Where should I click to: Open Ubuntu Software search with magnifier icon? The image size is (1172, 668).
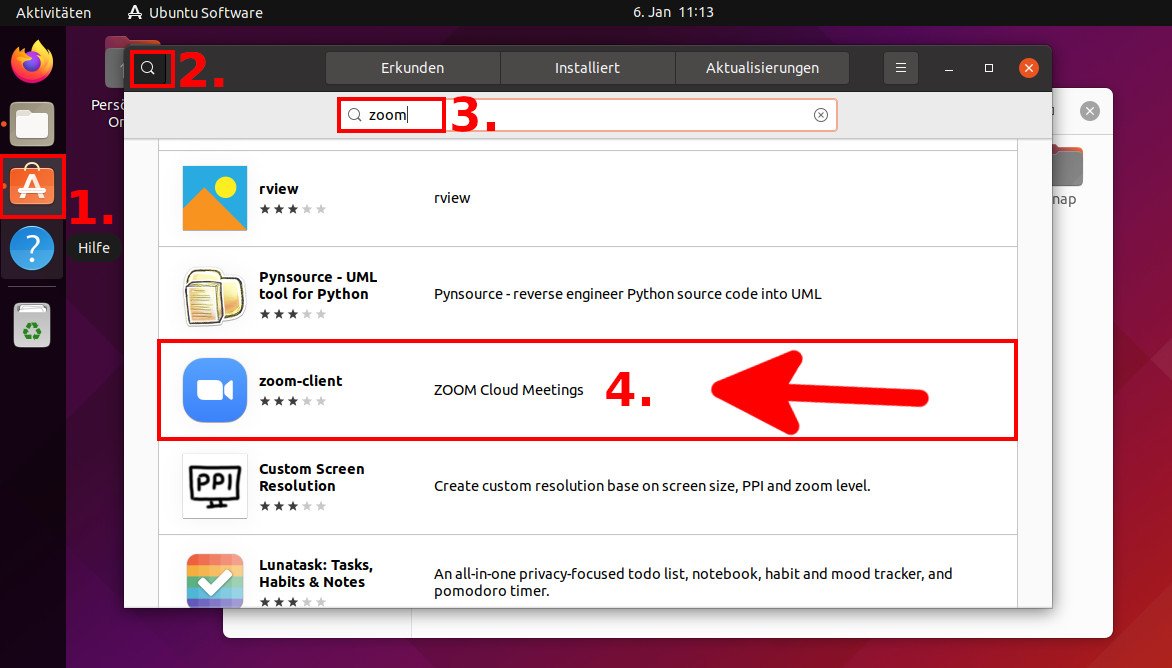(148, 68)
